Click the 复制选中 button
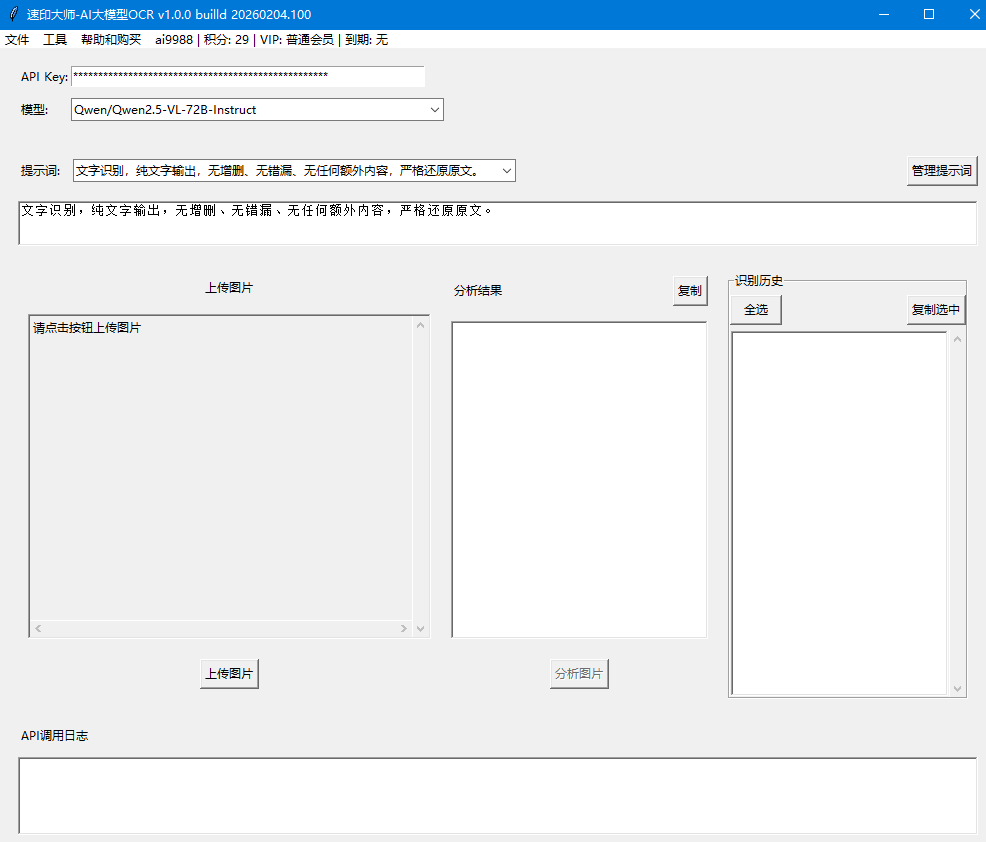The width and height of the screenshot is (986, 842). coord(936,310)
